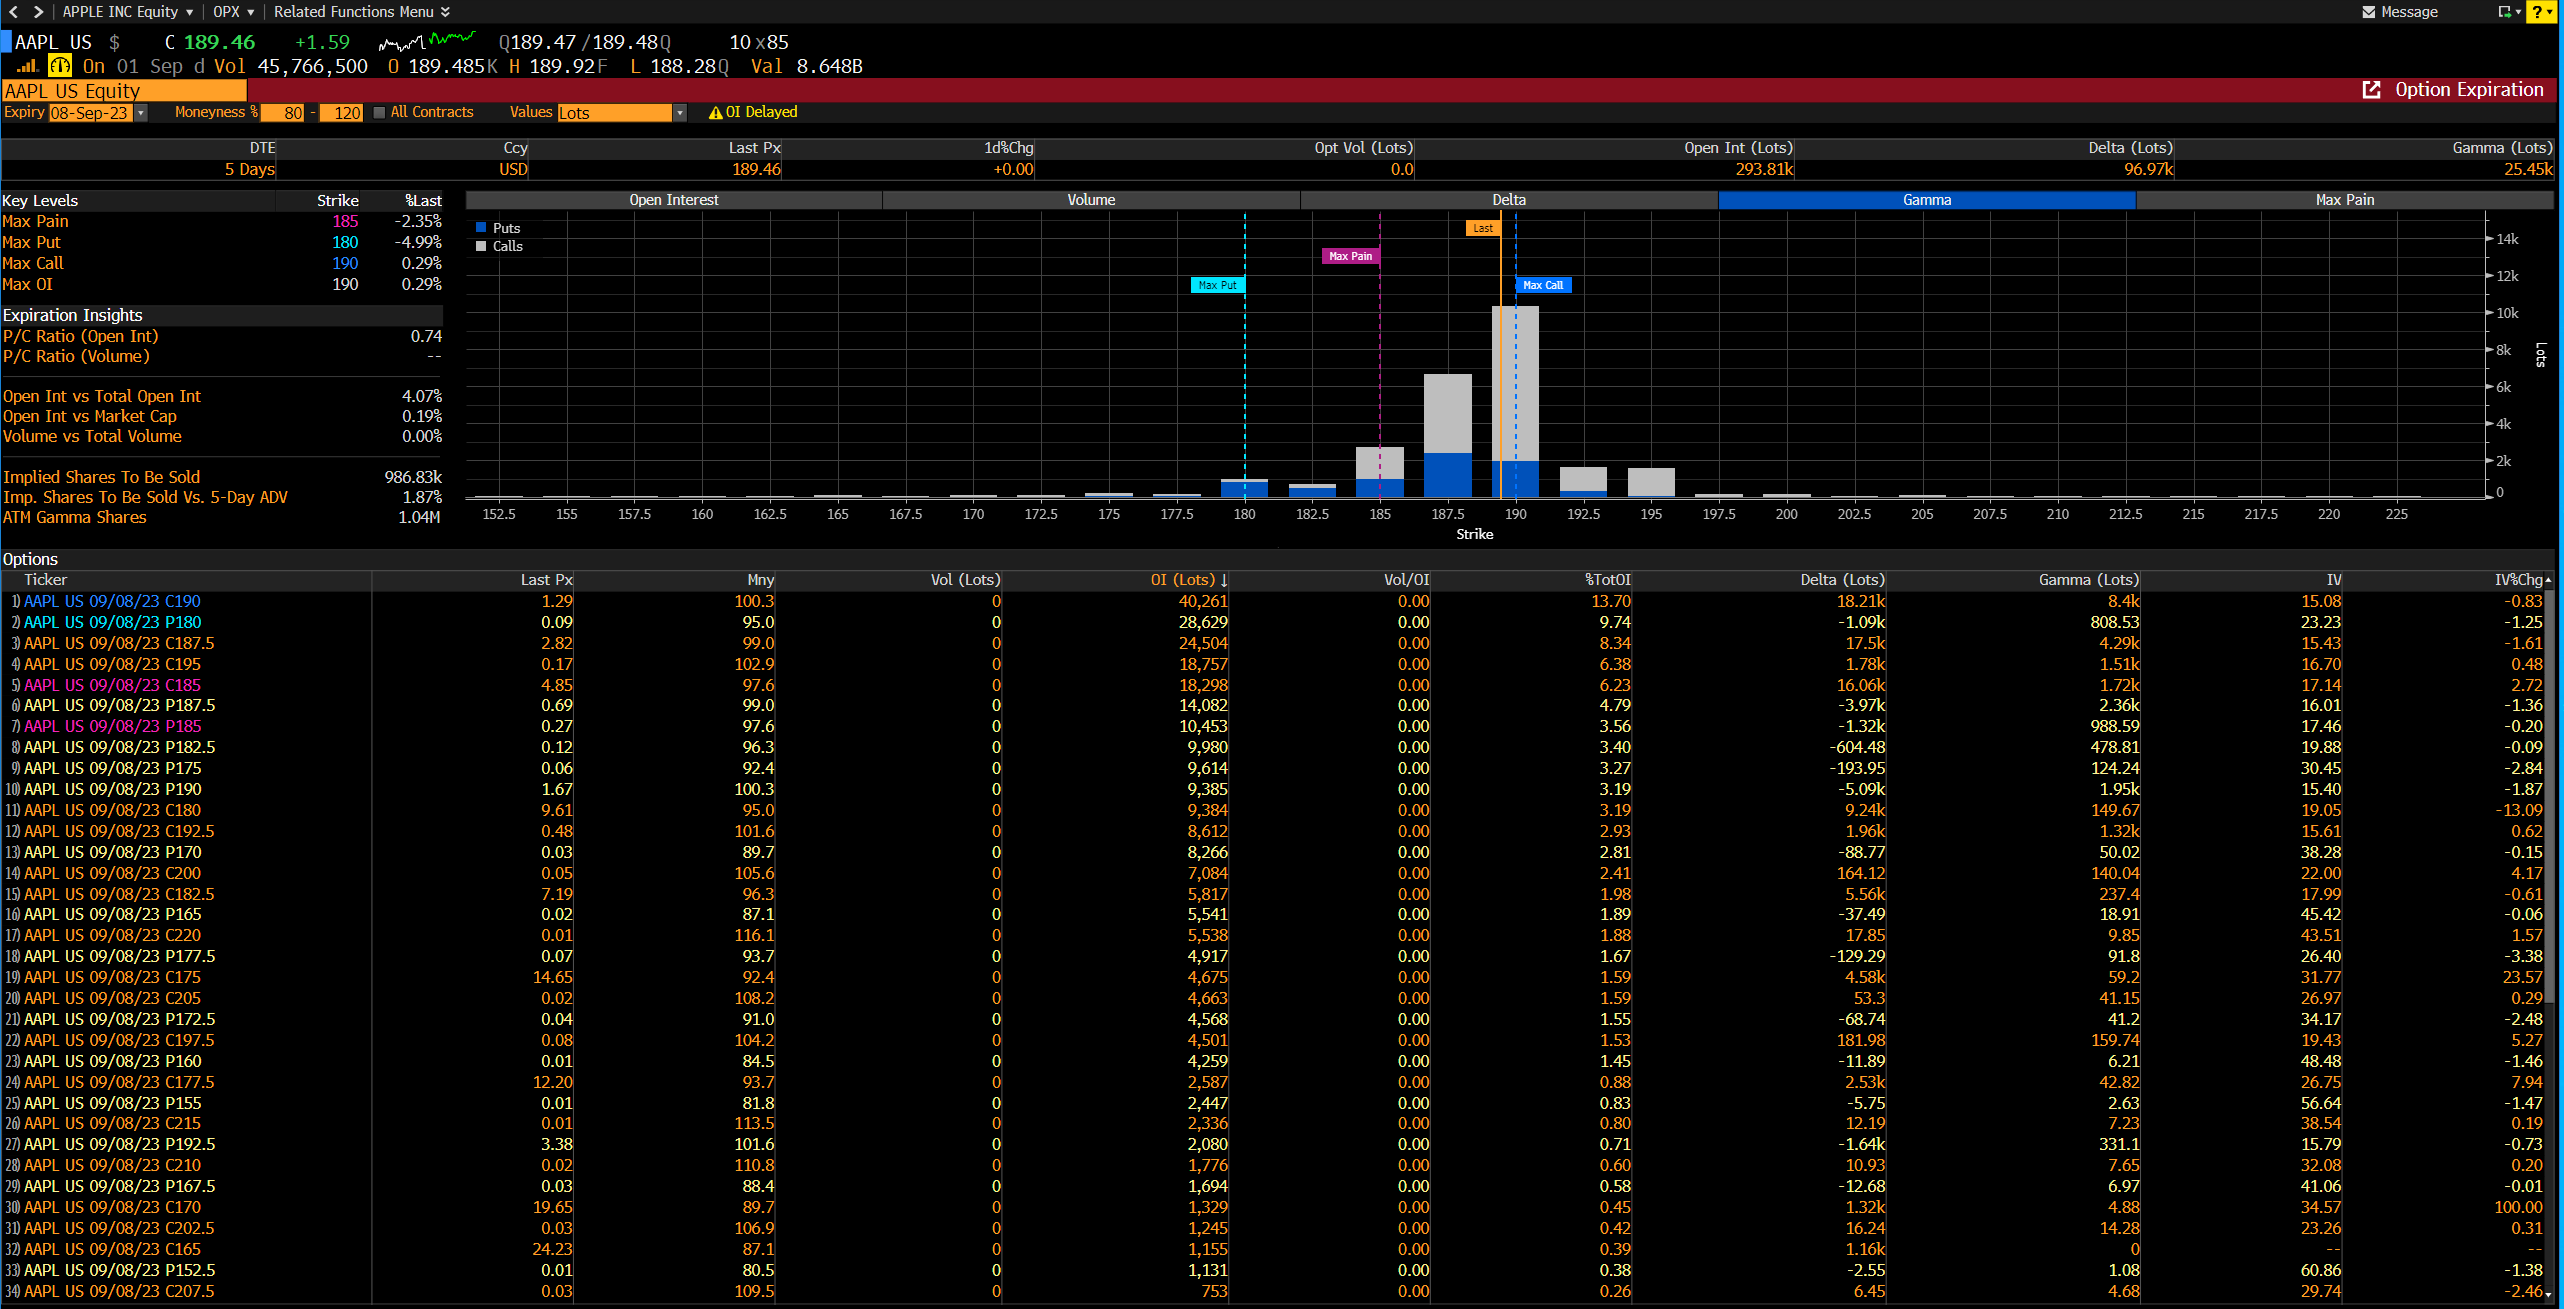This screenshot has width=2564, height=1309.
Task: Click the forward navigation arrow
Action: point(38,12)
